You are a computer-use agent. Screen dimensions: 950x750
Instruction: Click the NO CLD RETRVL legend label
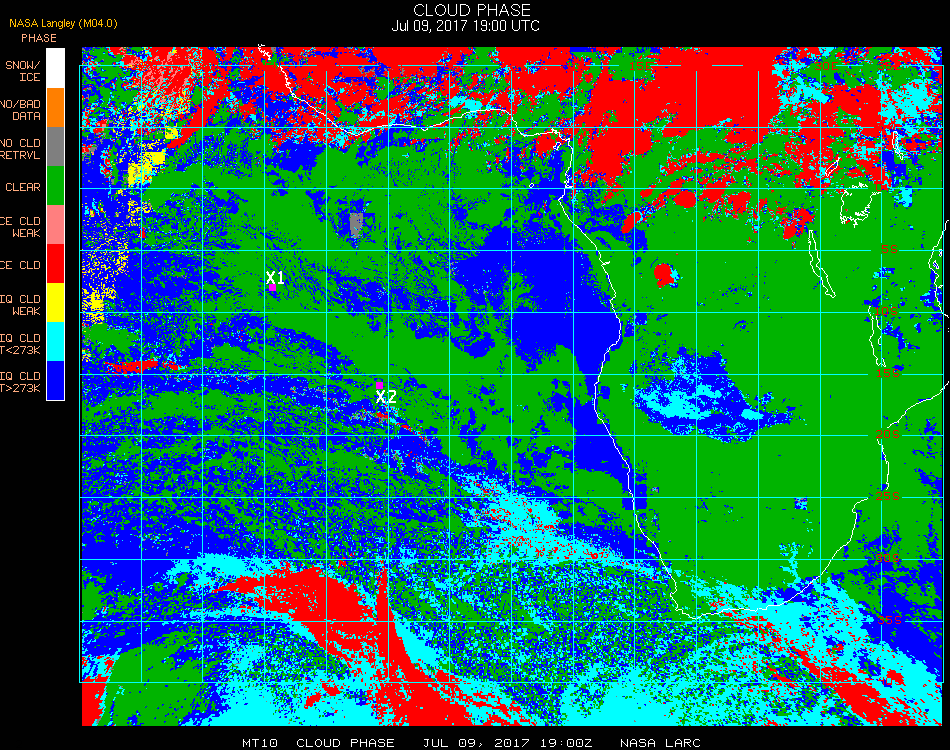point(20,149)
